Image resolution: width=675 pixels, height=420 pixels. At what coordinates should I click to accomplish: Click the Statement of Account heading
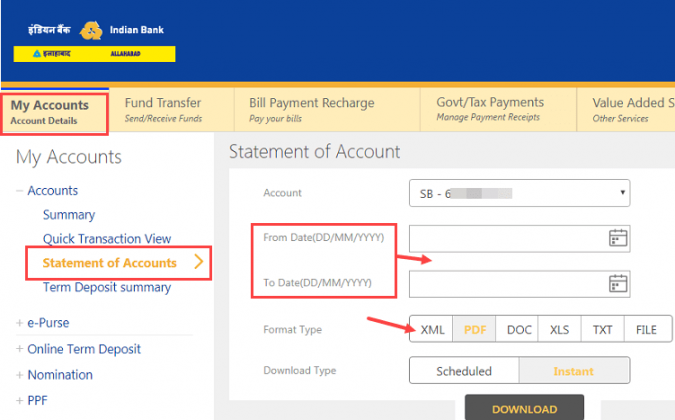click(315, 151)
